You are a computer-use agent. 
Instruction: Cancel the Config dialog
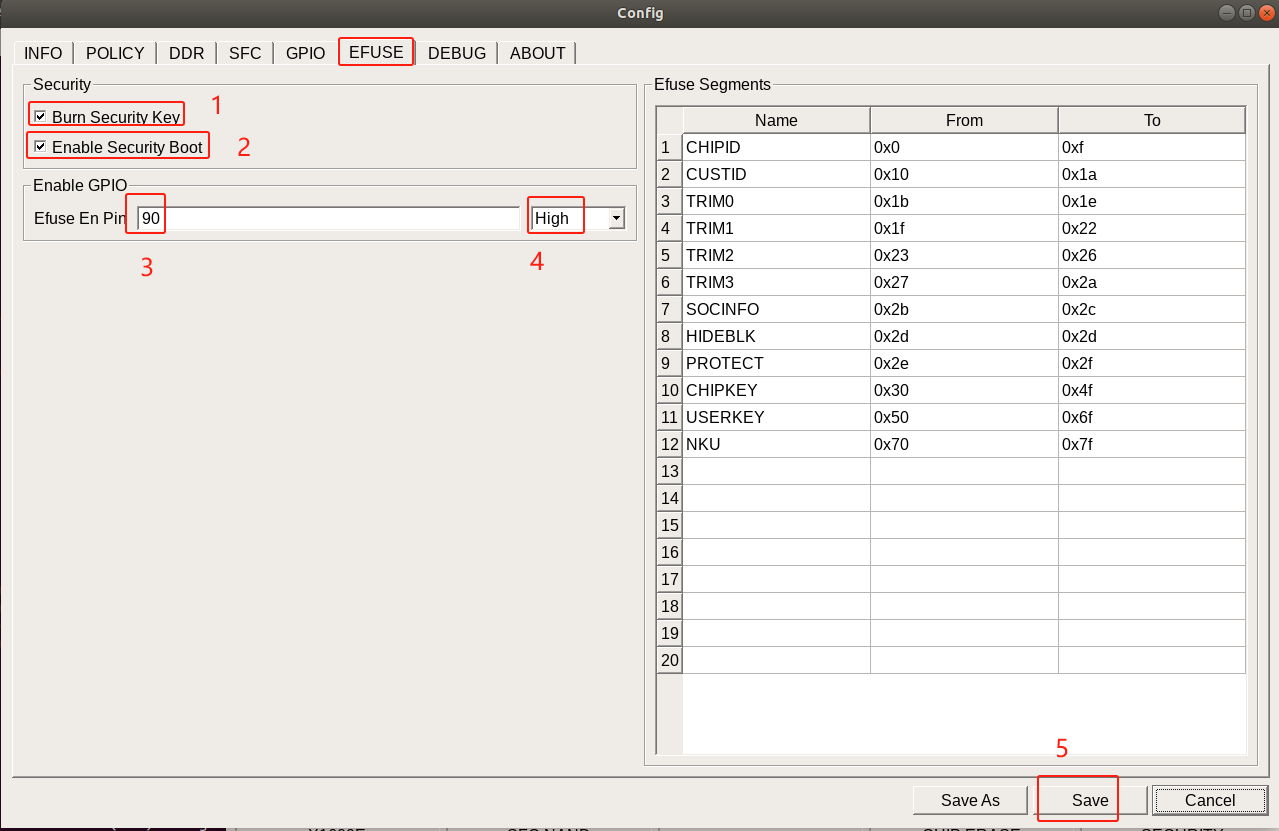pyautogui.click(x=1209, y=800)
